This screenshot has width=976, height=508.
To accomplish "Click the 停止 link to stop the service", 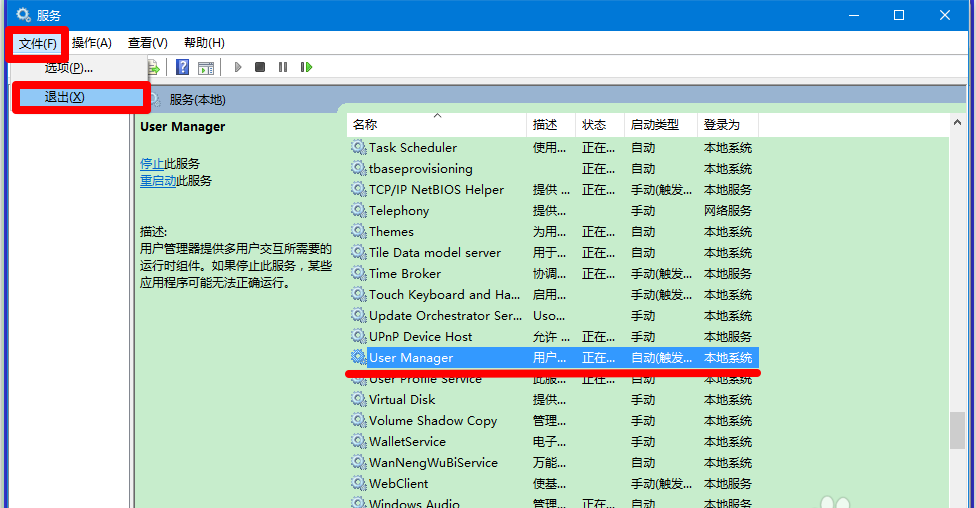I will tap(152, 164).
